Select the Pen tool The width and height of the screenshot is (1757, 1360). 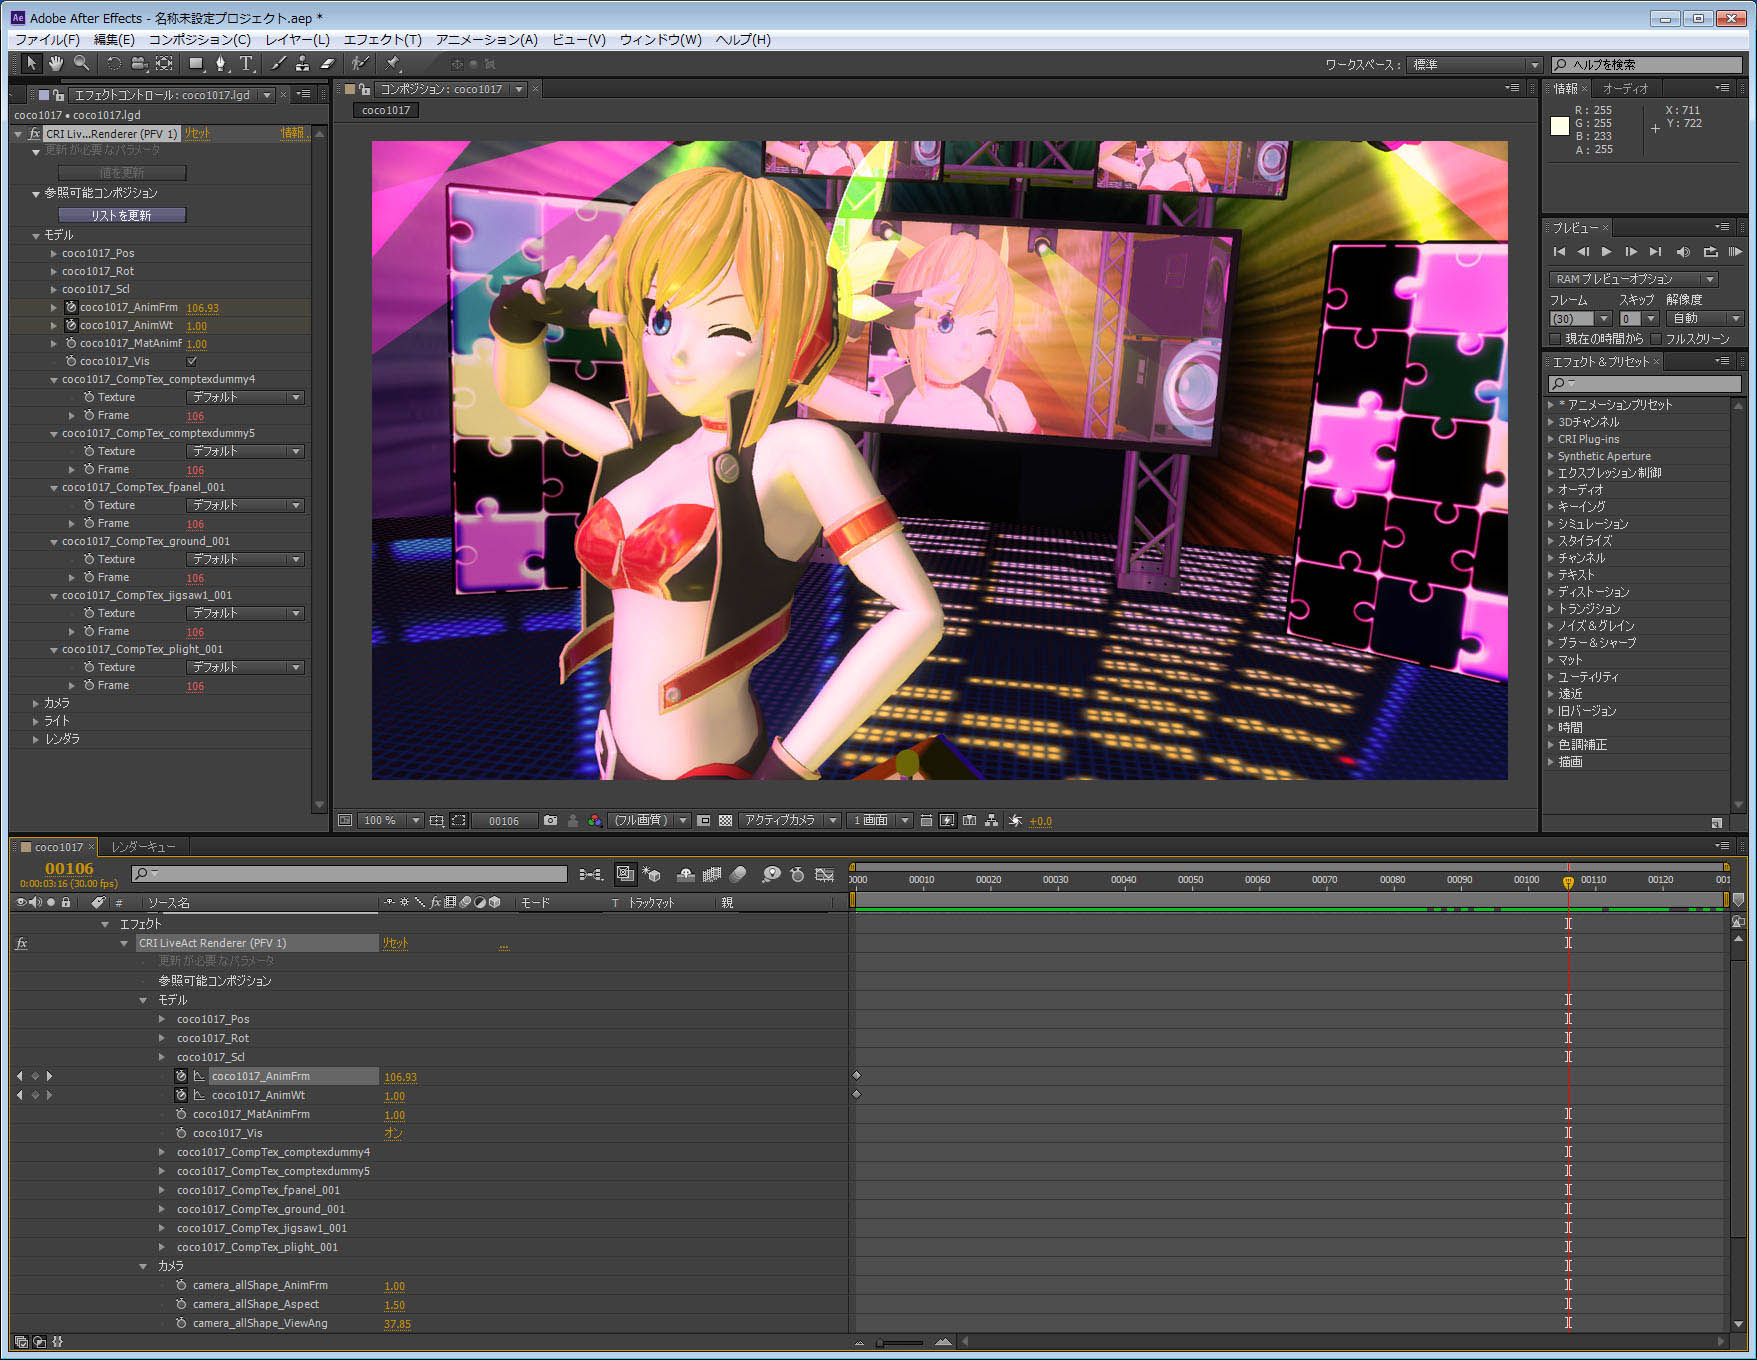tap(221, 64)
